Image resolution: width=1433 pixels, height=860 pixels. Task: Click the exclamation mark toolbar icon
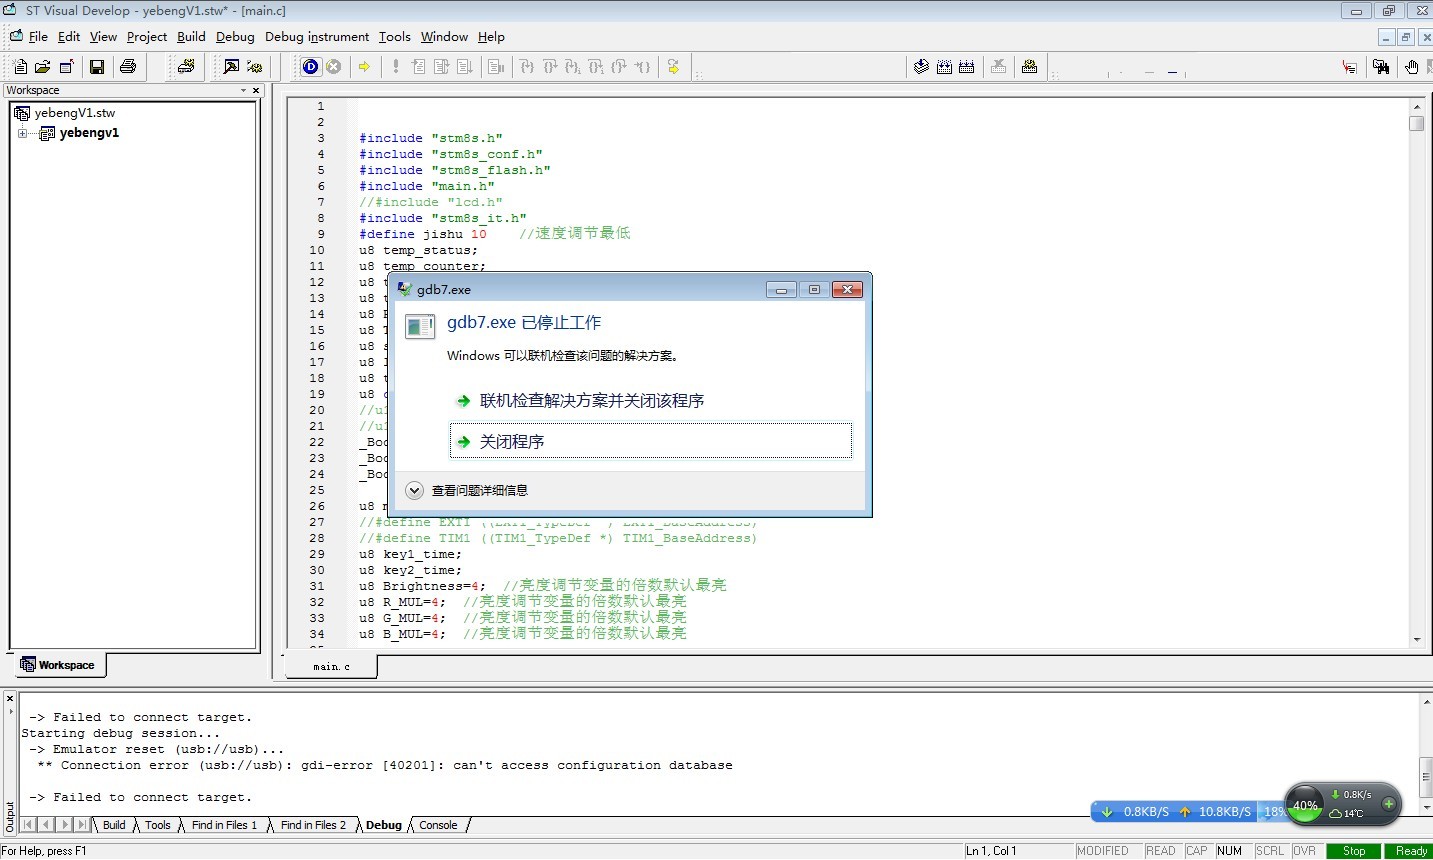396,67
